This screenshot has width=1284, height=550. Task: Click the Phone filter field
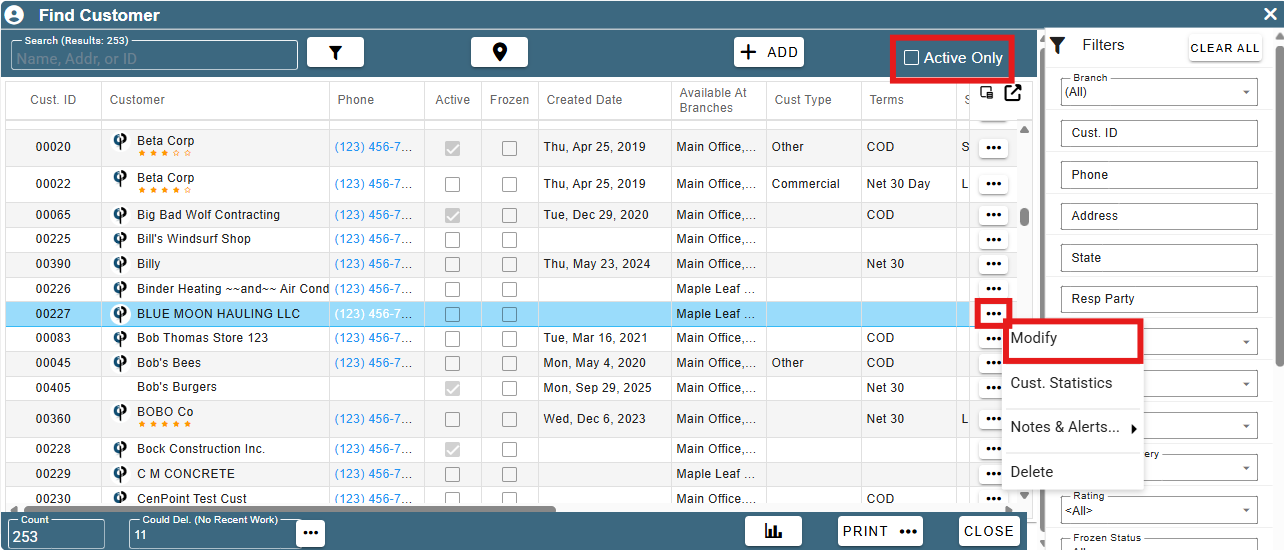click(x=1159, y=175)
